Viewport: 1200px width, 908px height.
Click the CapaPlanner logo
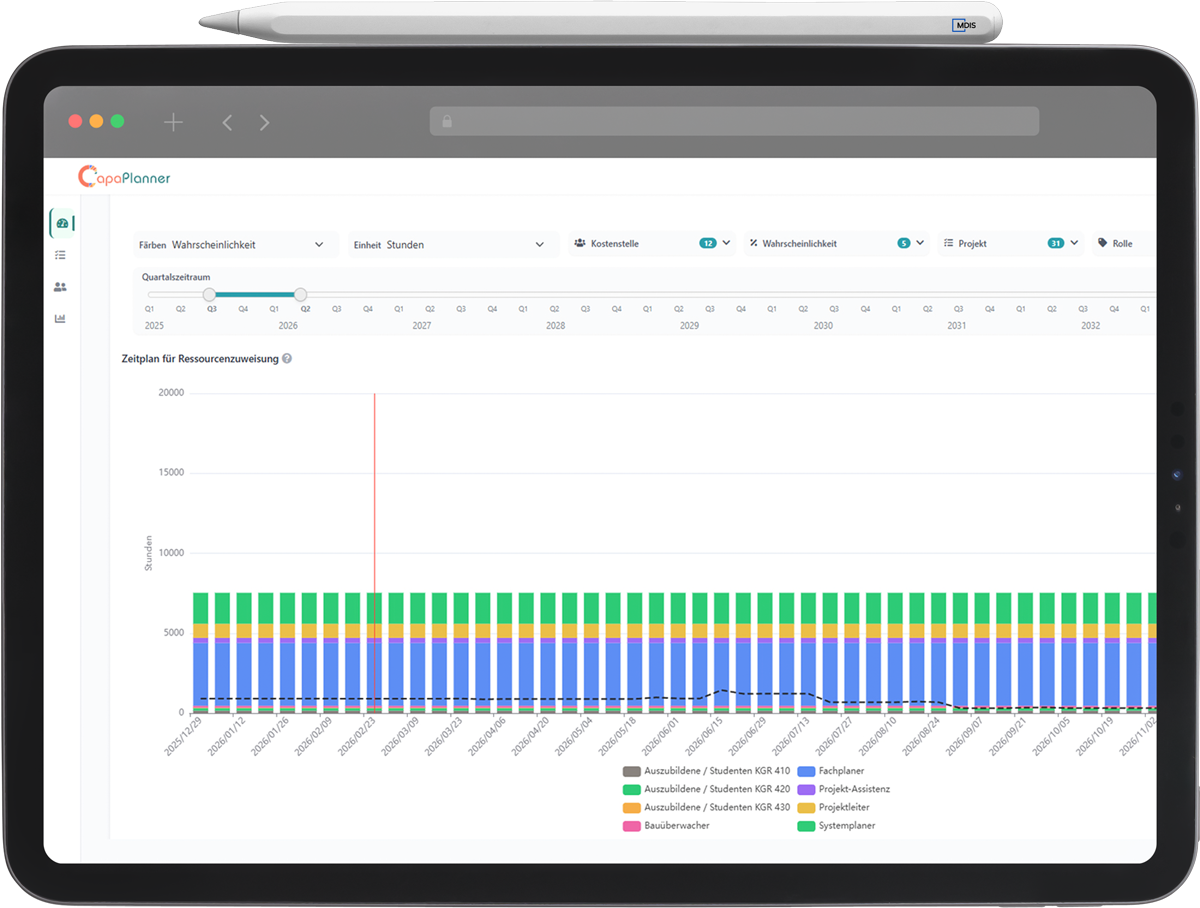[x=125, y=177]
